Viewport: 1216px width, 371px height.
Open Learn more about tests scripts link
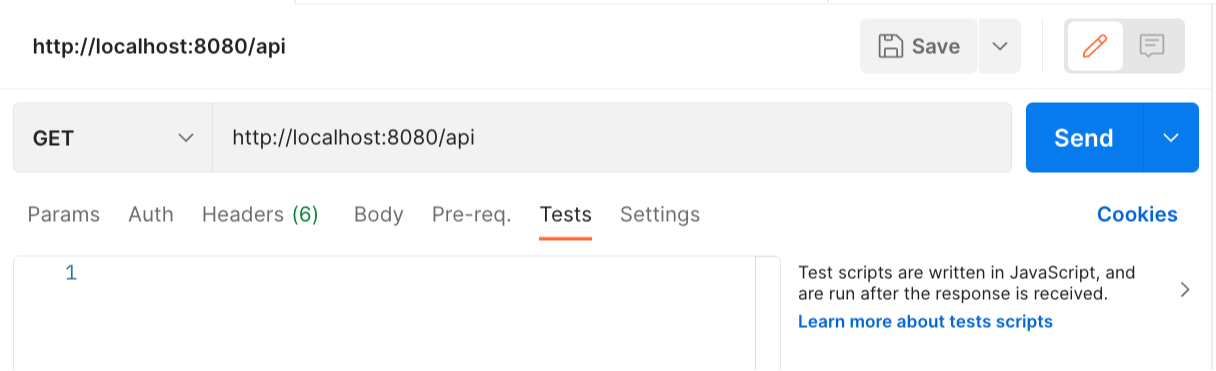(x=925, y=321)
